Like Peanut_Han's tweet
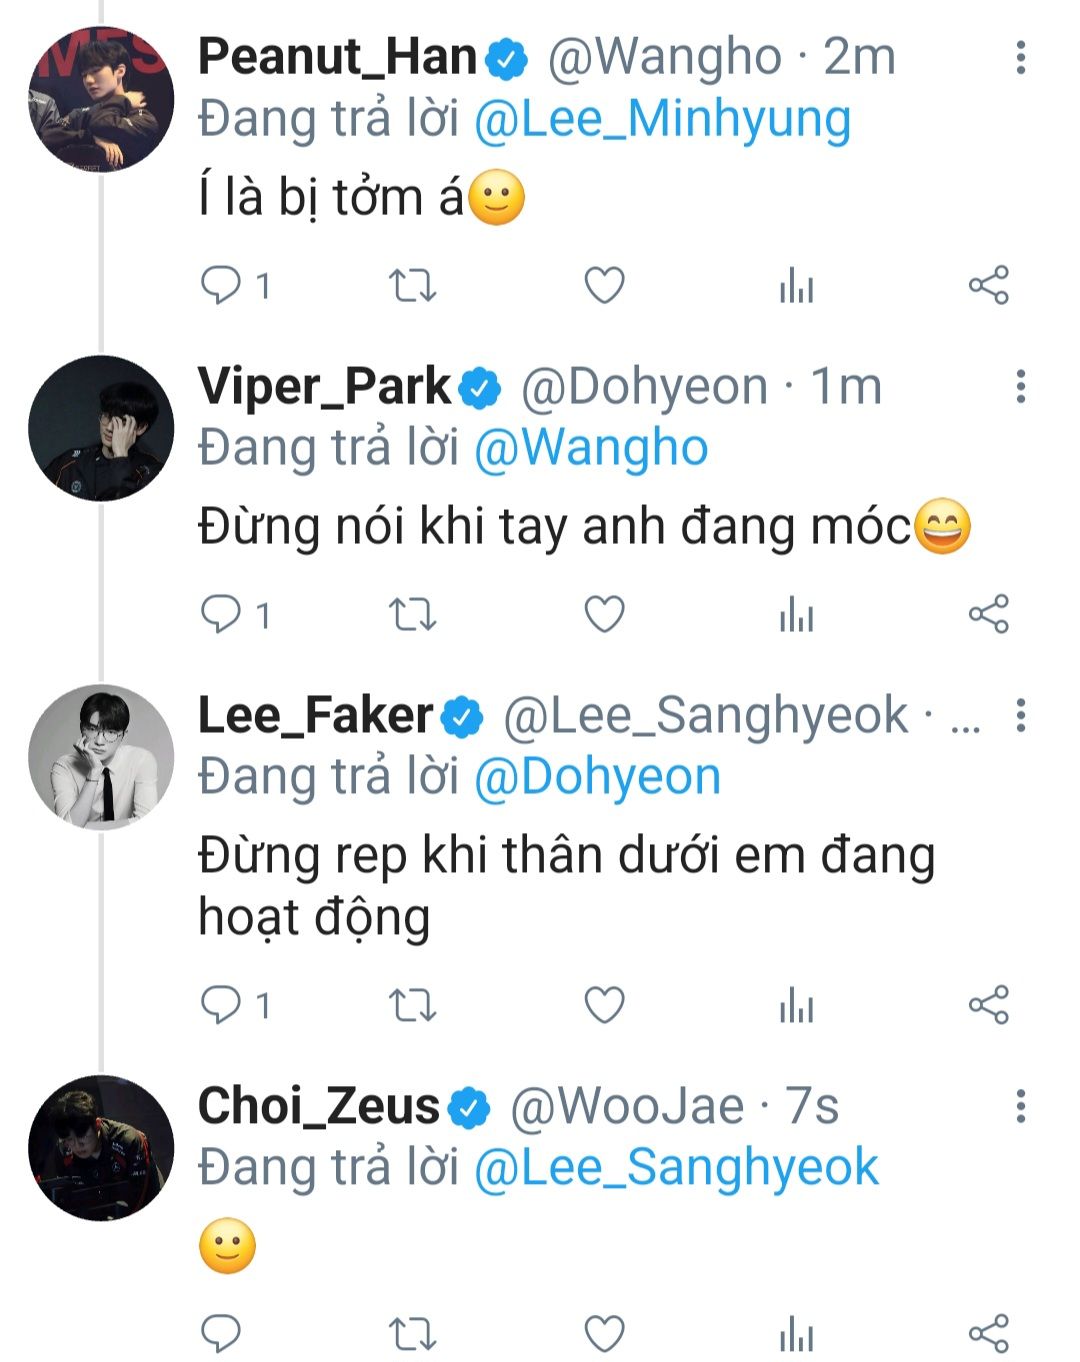The image size is (1080, 1362). (604, 286)
